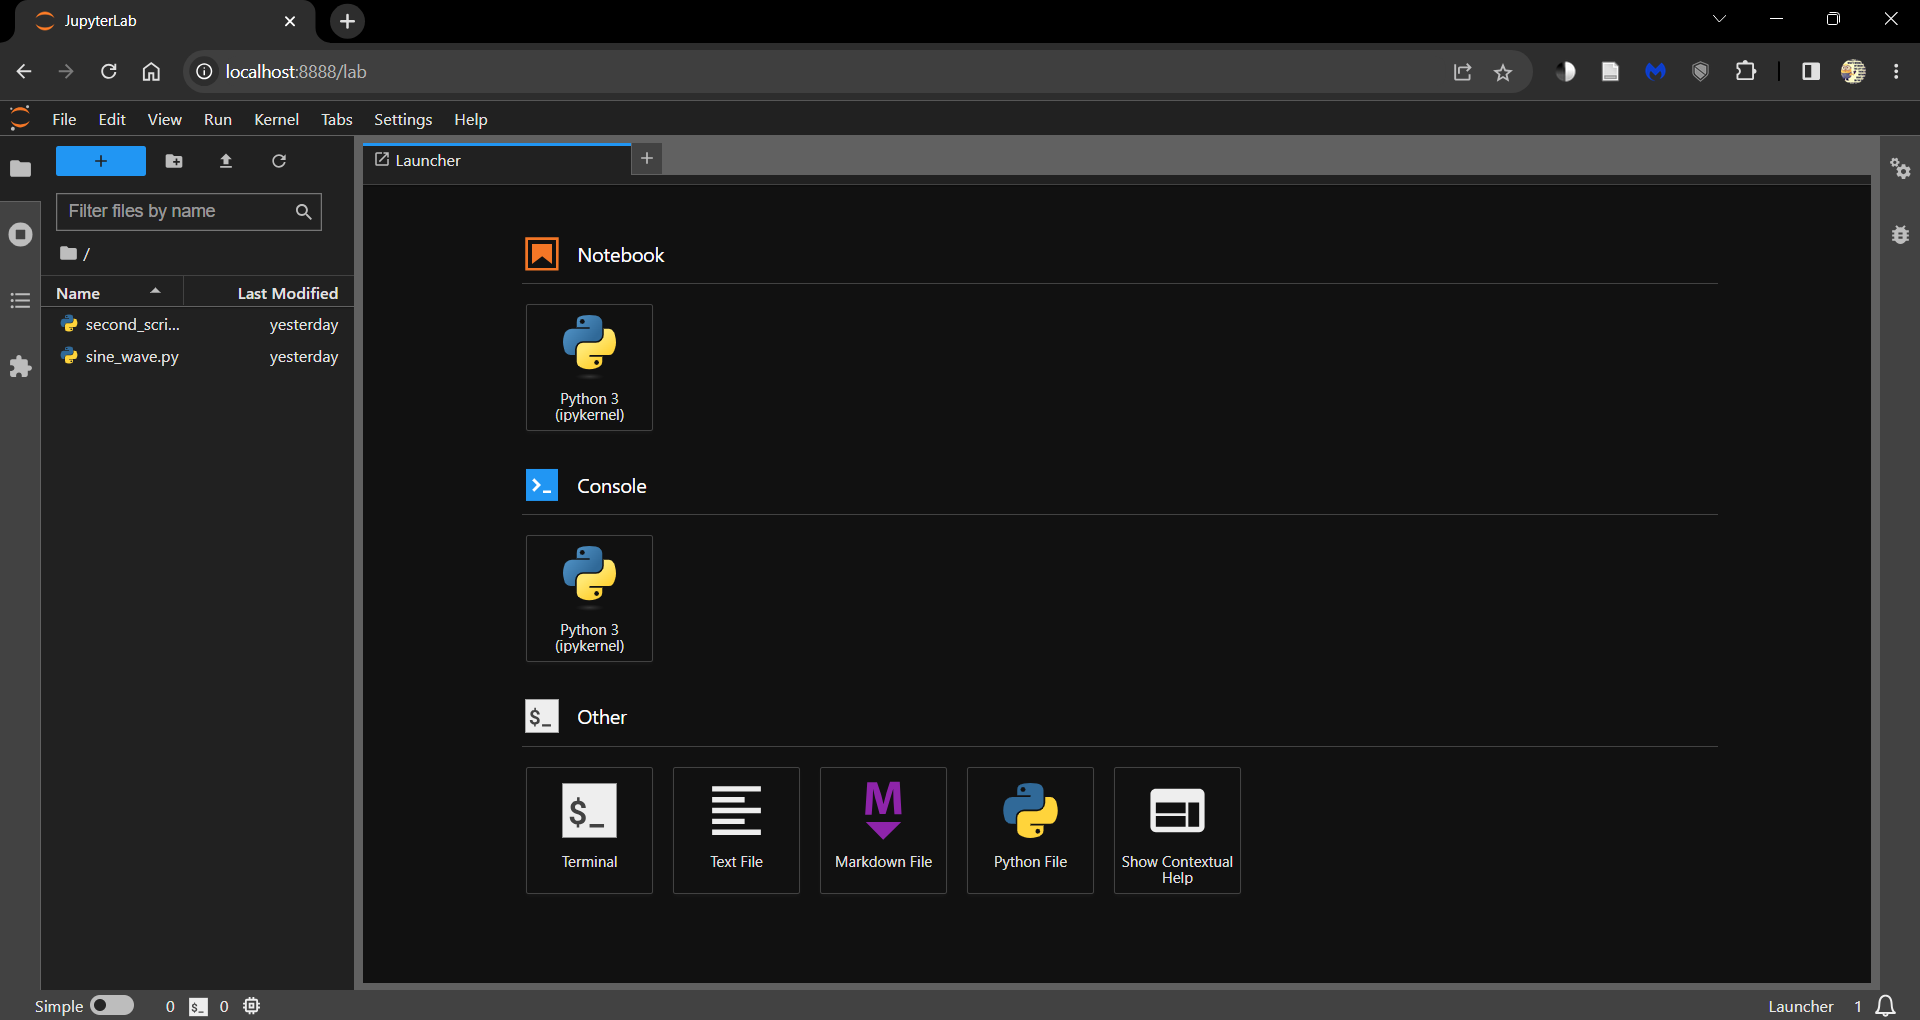Open the Debugger bug icon panel
1920x1020 pixels.
pos(1900,235)
